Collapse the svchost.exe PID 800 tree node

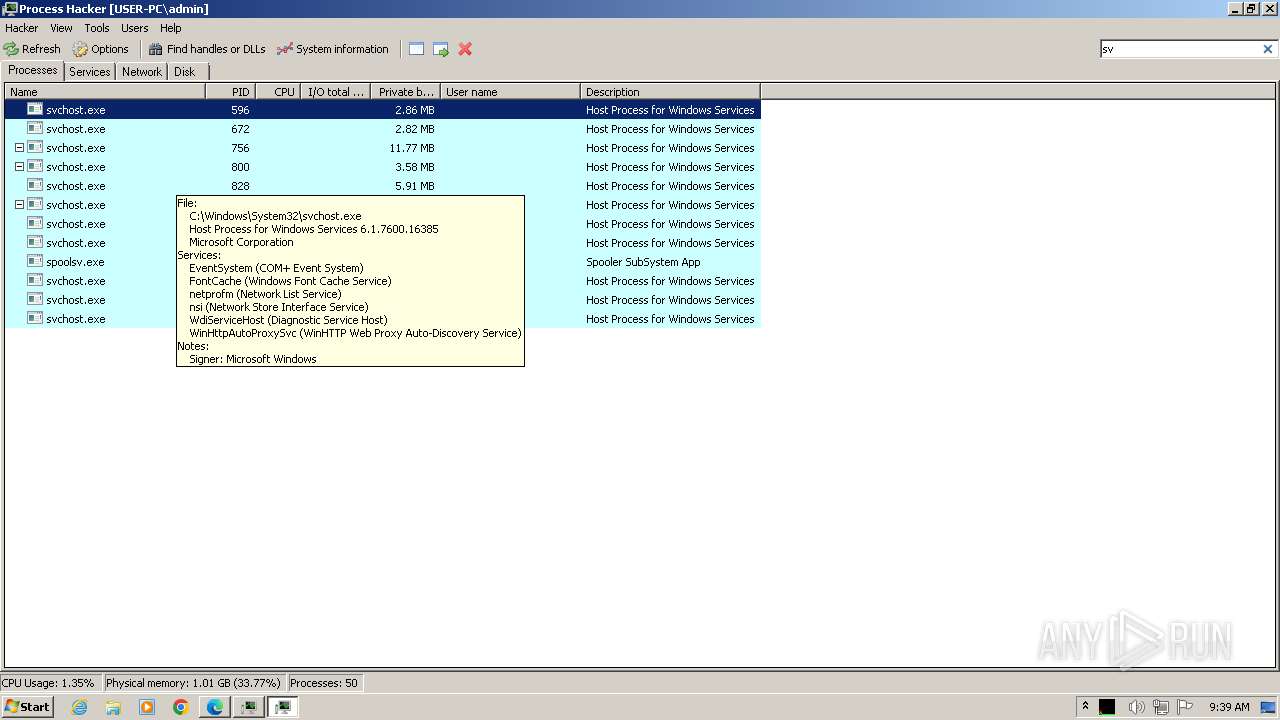coord(19,166)
